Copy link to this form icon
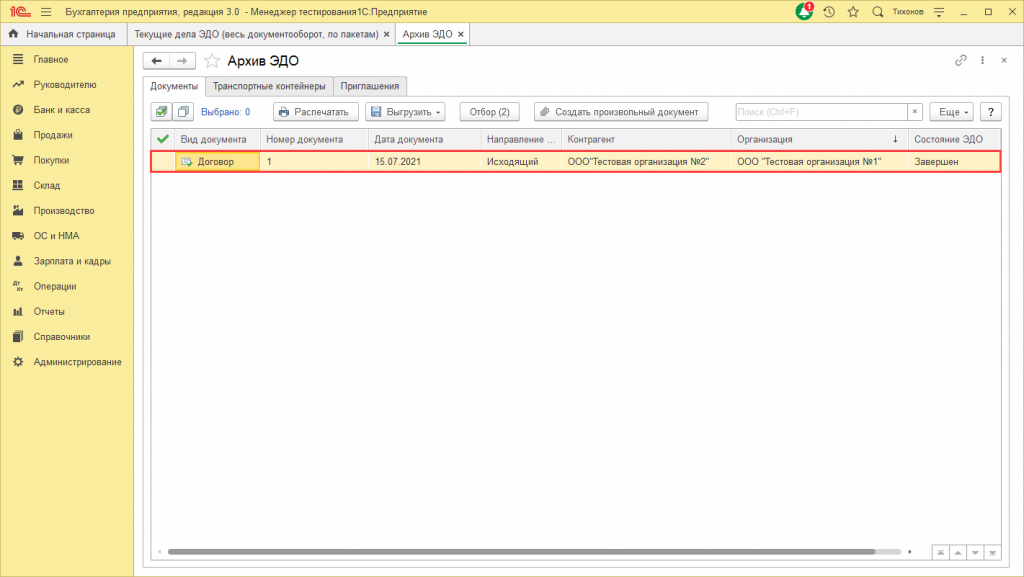The height and width of the screenshot is (577, 1024). [x=960, y=60]
